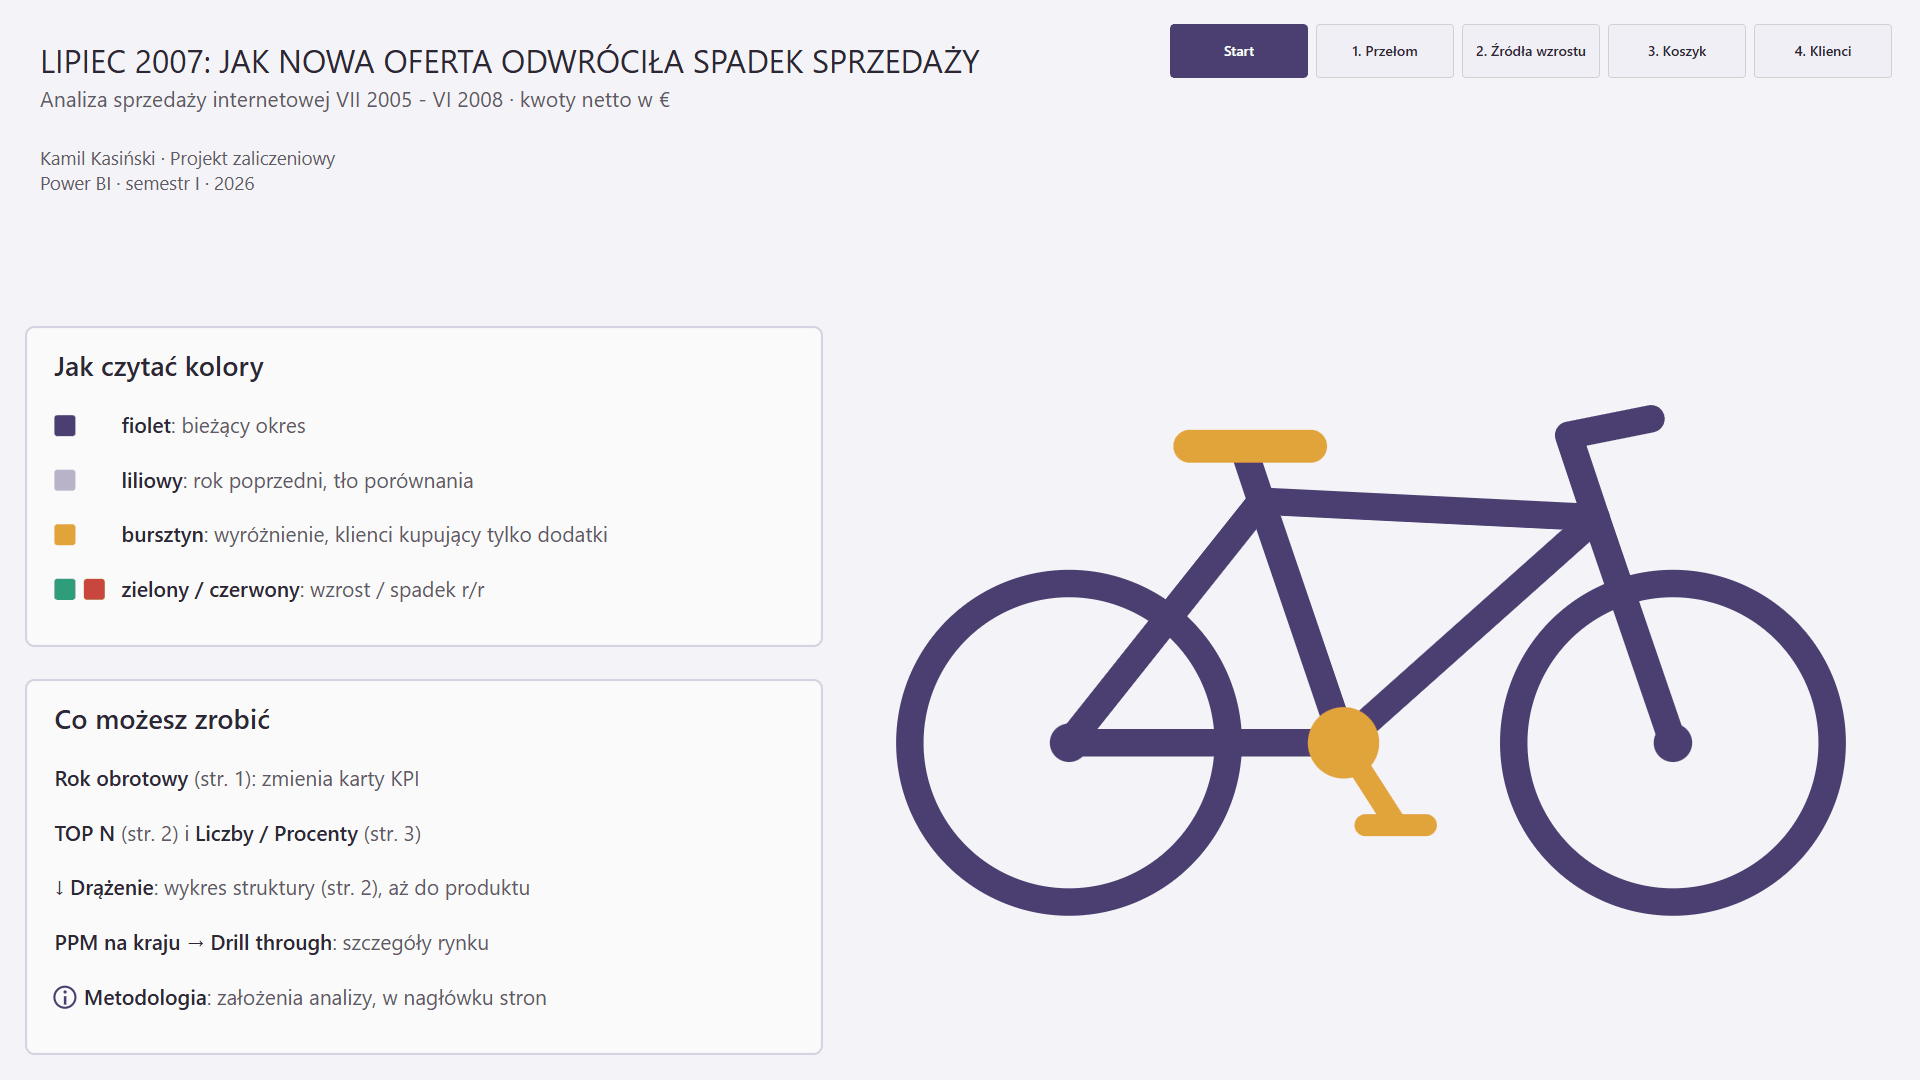Image resolution: width=1920 pixels, height=1080 pixels.
Task: Click the bicycle's amber saddle
Action: tap(1250, 446)
